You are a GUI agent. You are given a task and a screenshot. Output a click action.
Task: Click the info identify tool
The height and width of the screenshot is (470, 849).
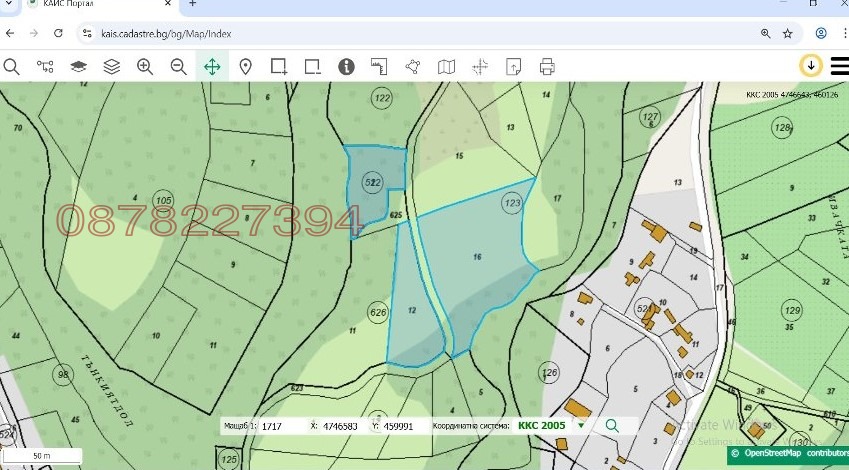pos(346,67)
